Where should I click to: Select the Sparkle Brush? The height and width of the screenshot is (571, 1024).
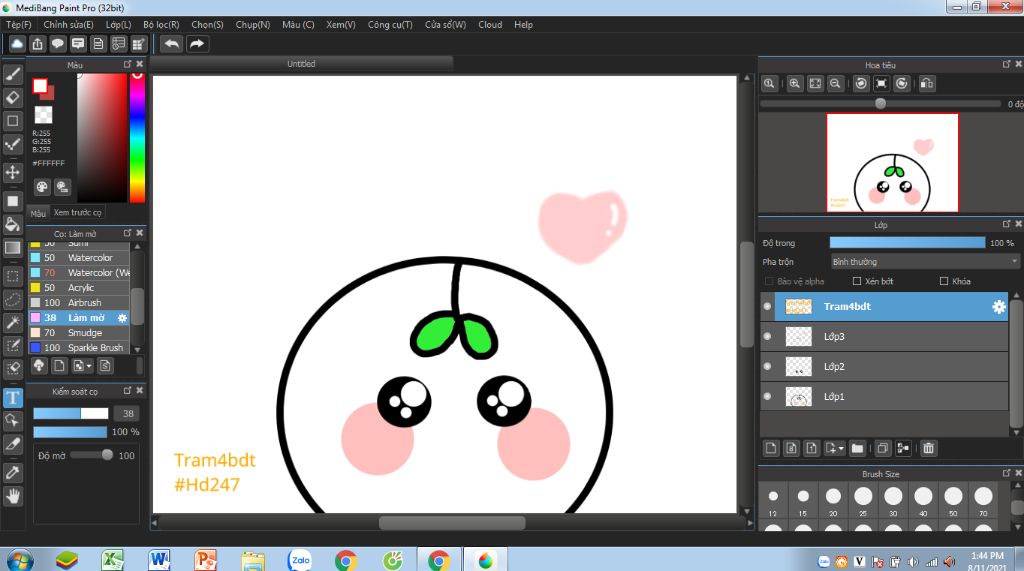[79, 348]
